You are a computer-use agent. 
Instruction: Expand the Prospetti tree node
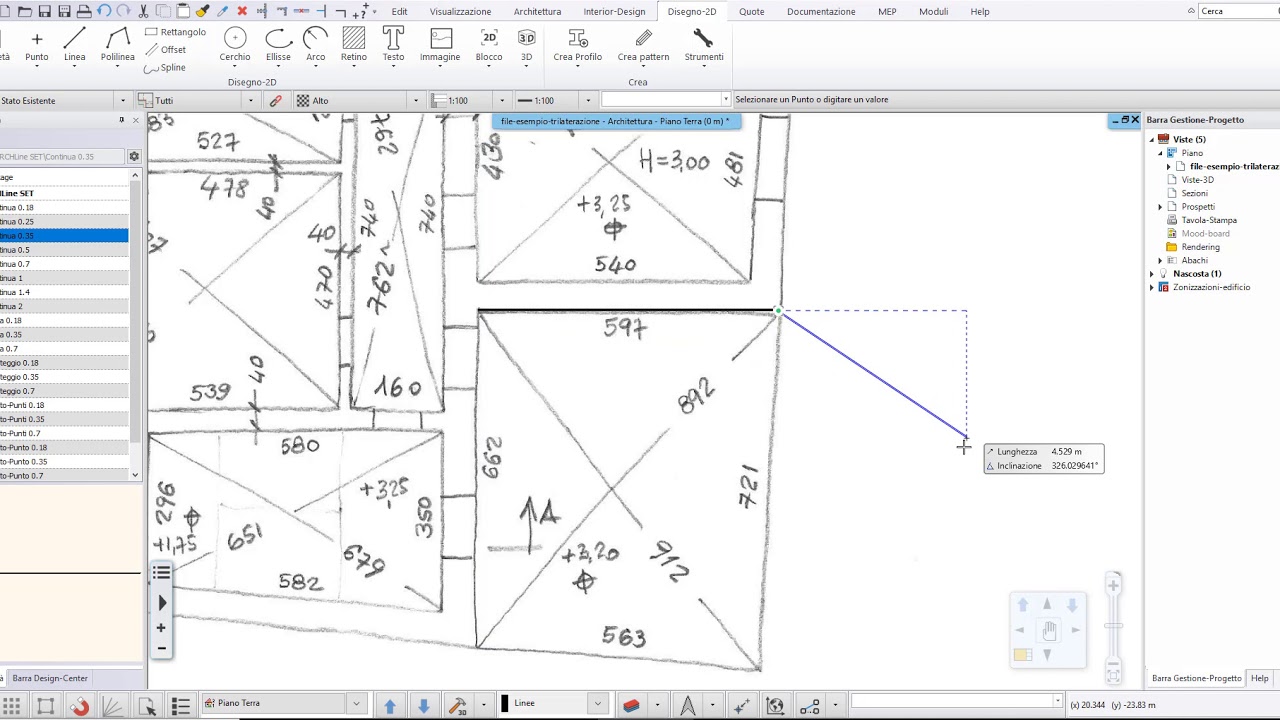pyautogui.click(x=1160, y=207)
